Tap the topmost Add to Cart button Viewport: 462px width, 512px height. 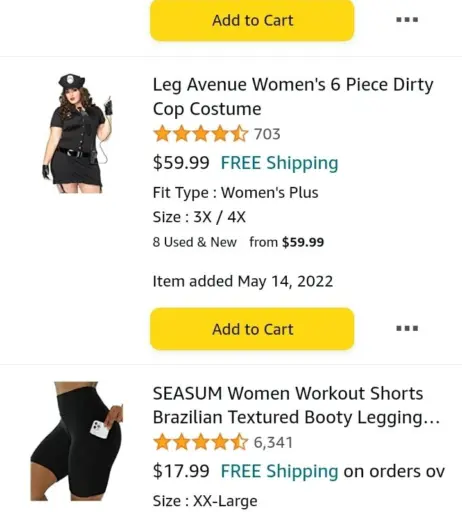point(252,20)
